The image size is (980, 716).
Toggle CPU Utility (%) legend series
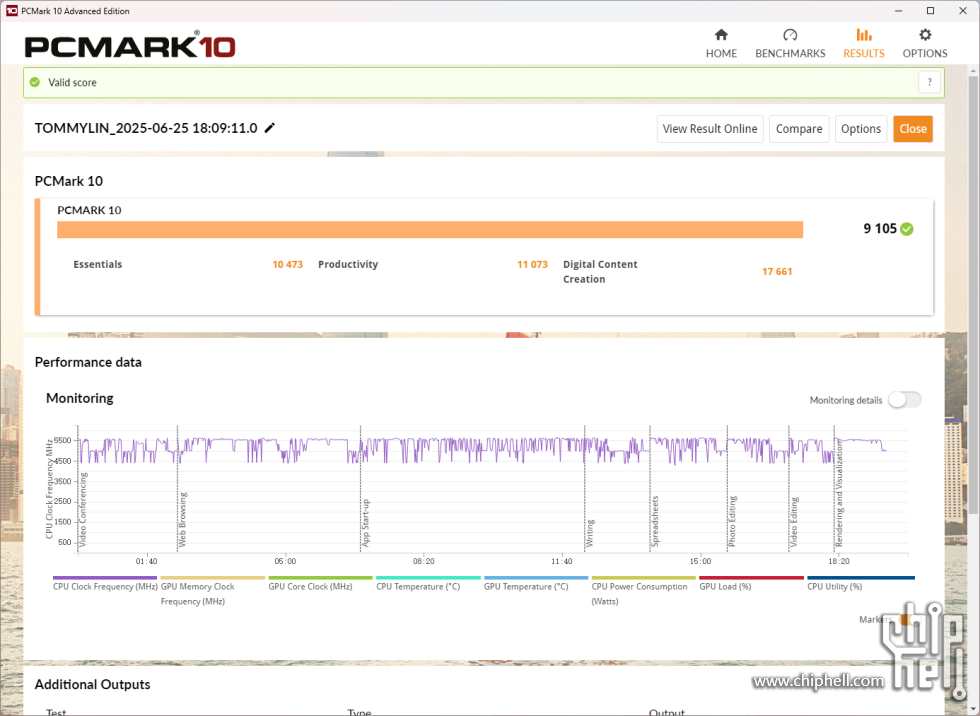[x=861, y=585]
